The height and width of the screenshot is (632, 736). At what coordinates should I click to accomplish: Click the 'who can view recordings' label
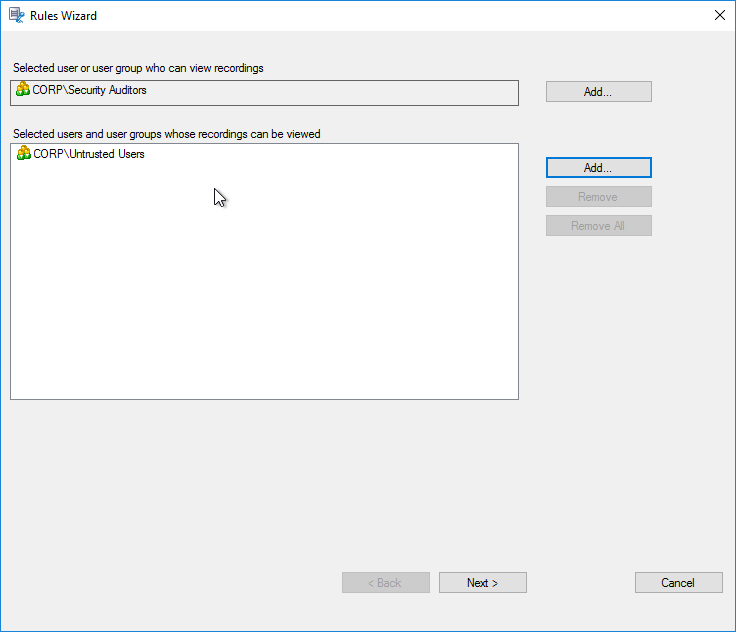pyautogui.click(x=138, y=68)
